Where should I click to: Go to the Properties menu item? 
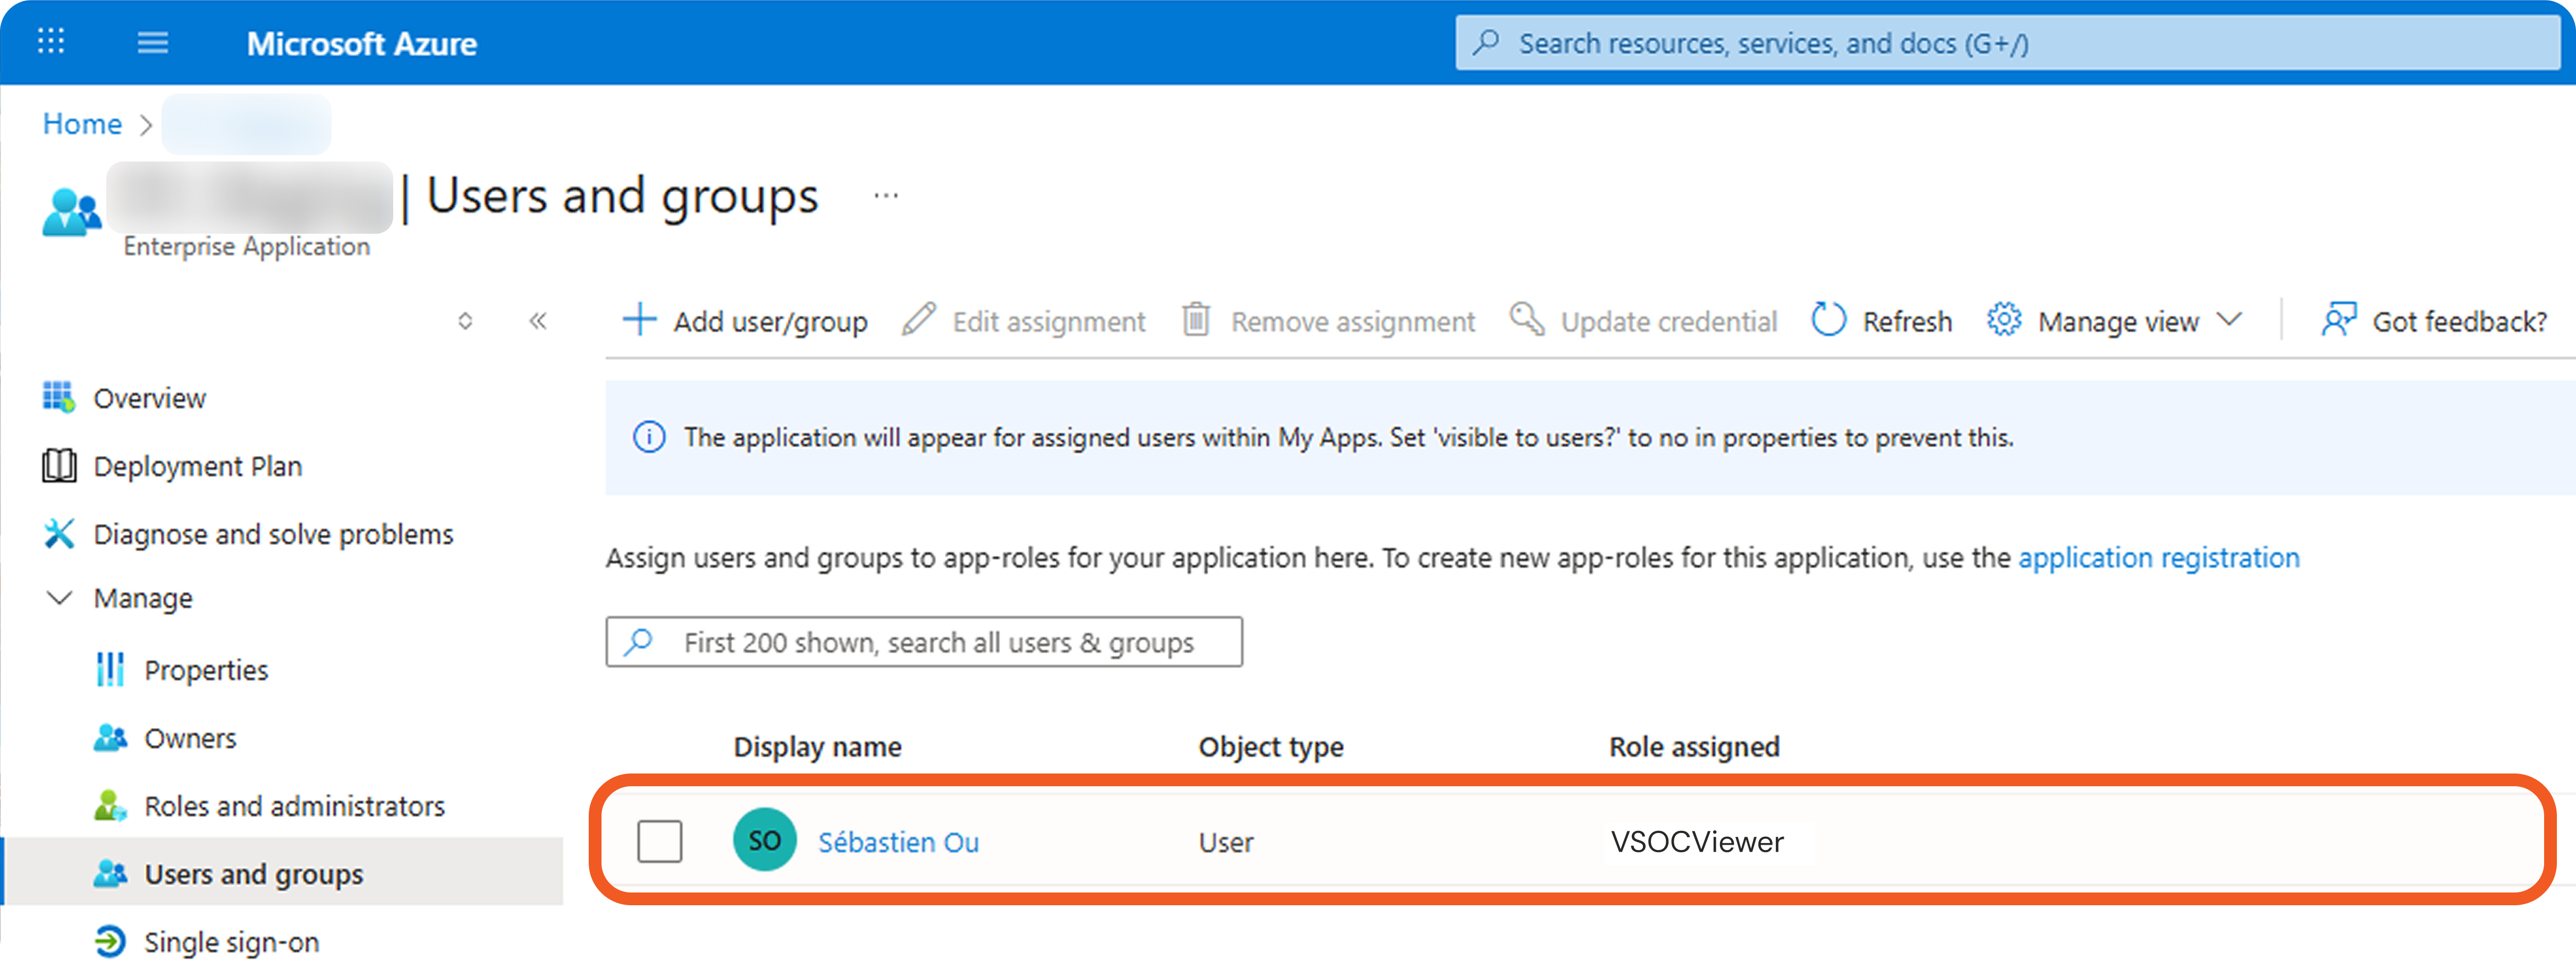[x=205, y=670]
